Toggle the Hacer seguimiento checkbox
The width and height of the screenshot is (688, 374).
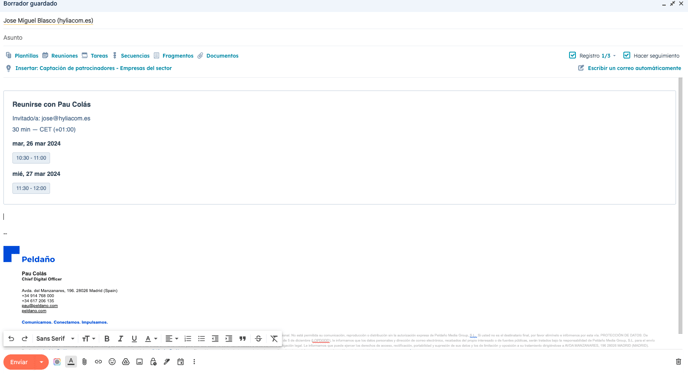tap(627, 55)
